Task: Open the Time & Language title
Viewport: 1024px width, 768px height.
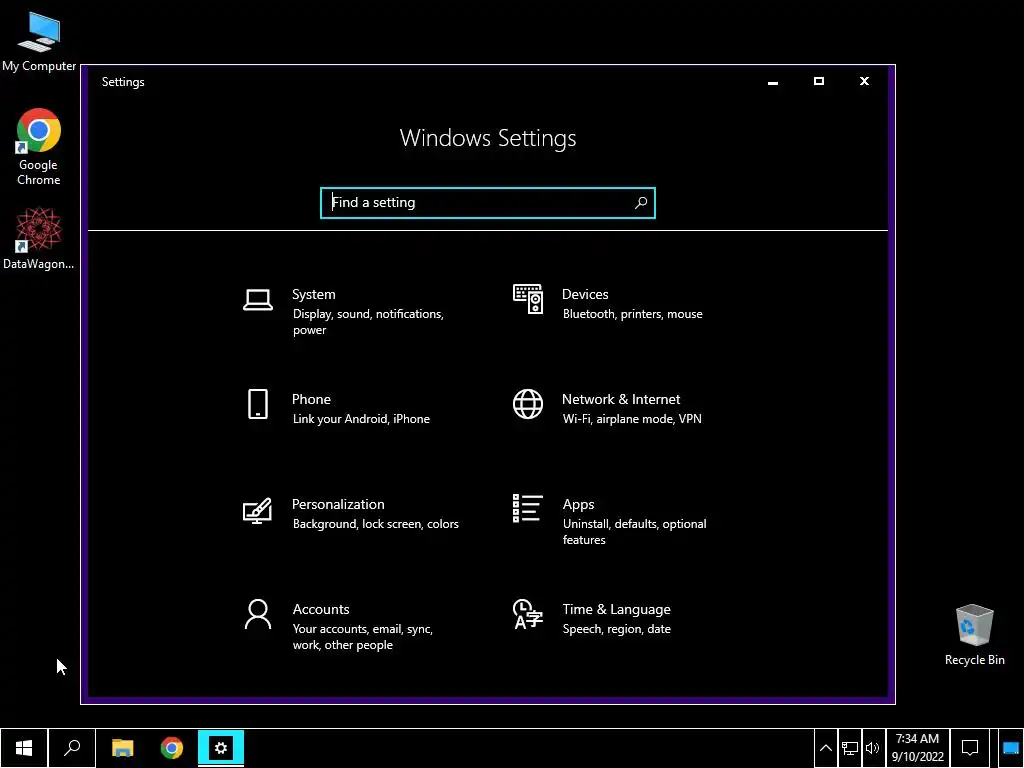Action: tap(616, 609)
